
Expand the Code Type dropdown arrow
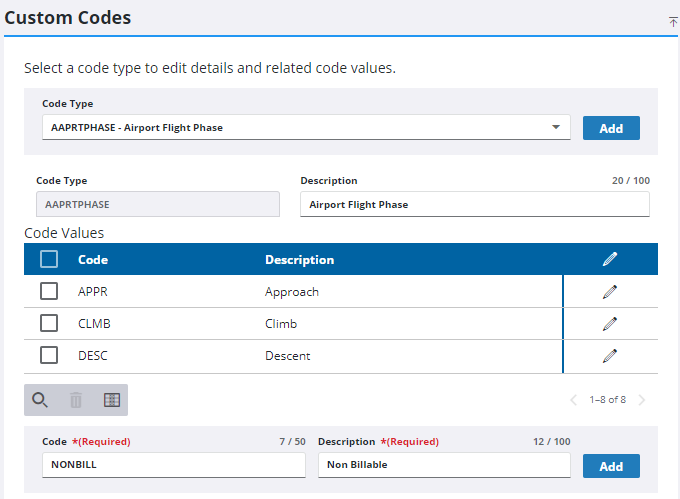click(x=556, y=128)
